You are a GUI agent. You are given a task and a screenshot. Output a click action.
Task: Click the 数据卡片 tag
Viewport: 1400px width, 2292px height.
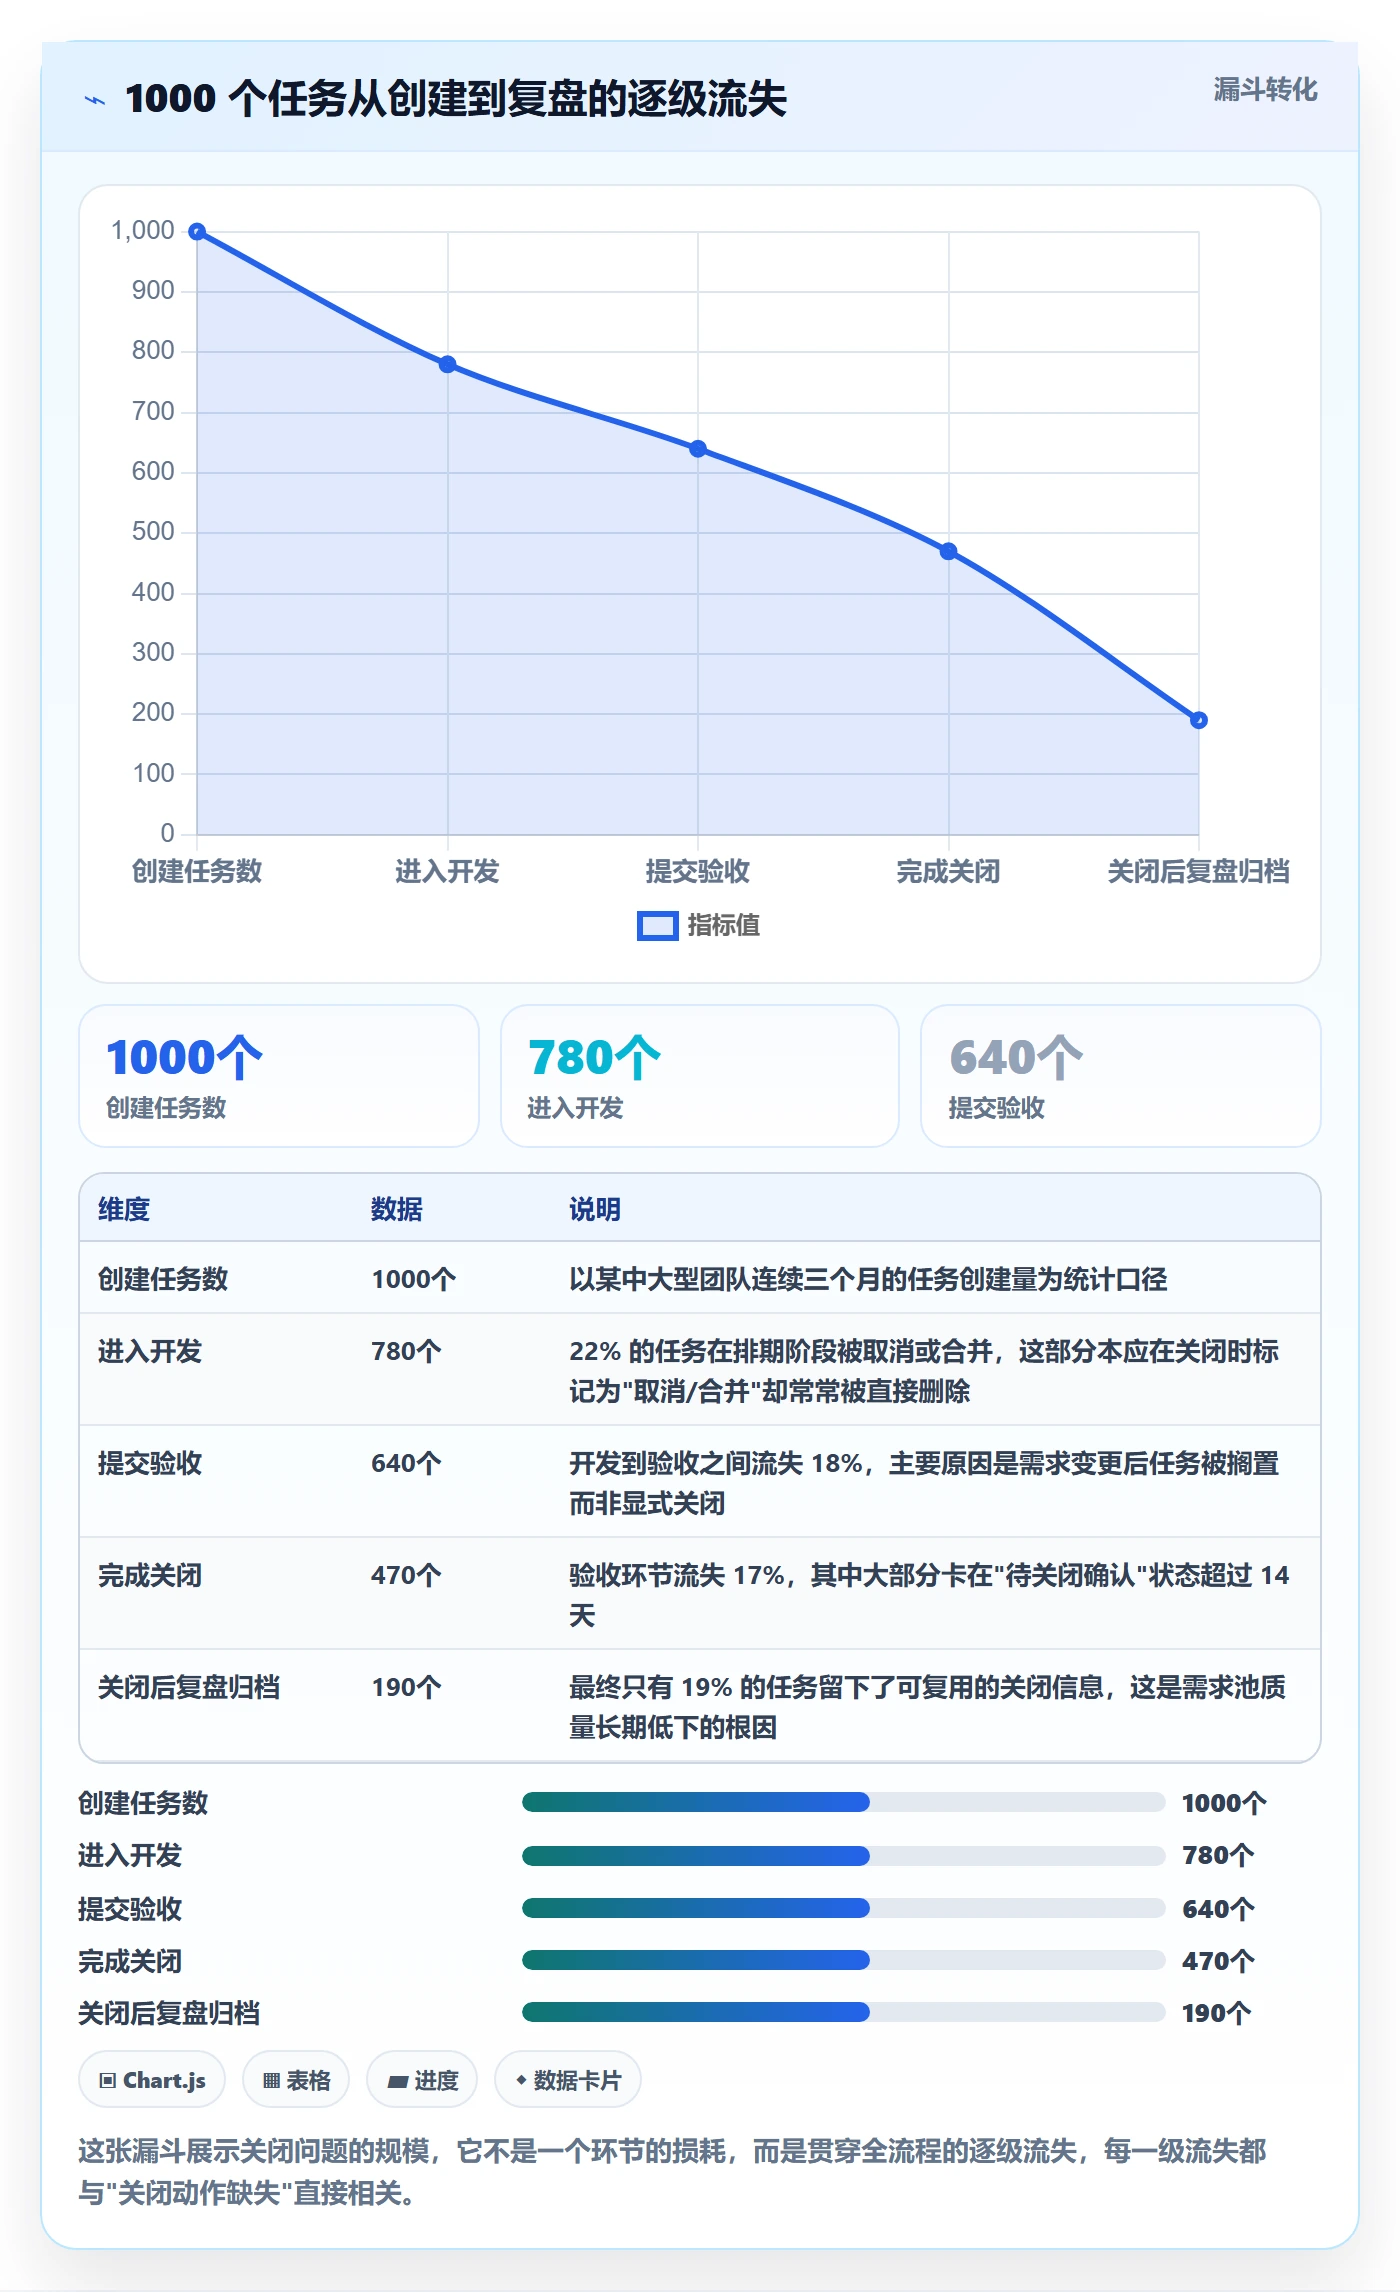tap(568, 2080)
